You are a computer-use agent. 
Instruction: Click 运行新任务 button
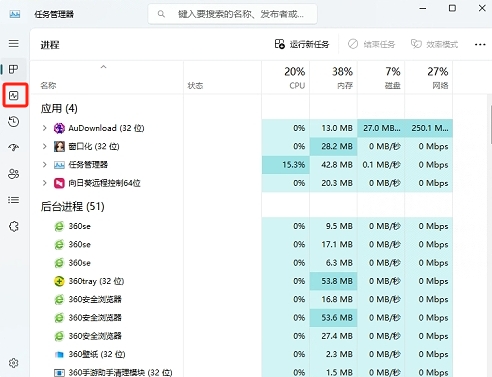click(x=302, y=44)
